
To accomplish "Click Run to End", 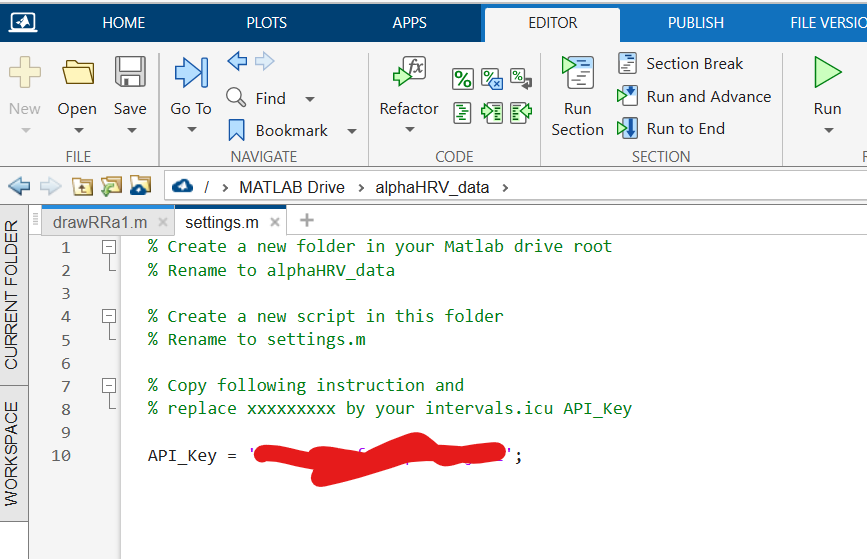I will [x=671, y=128].
